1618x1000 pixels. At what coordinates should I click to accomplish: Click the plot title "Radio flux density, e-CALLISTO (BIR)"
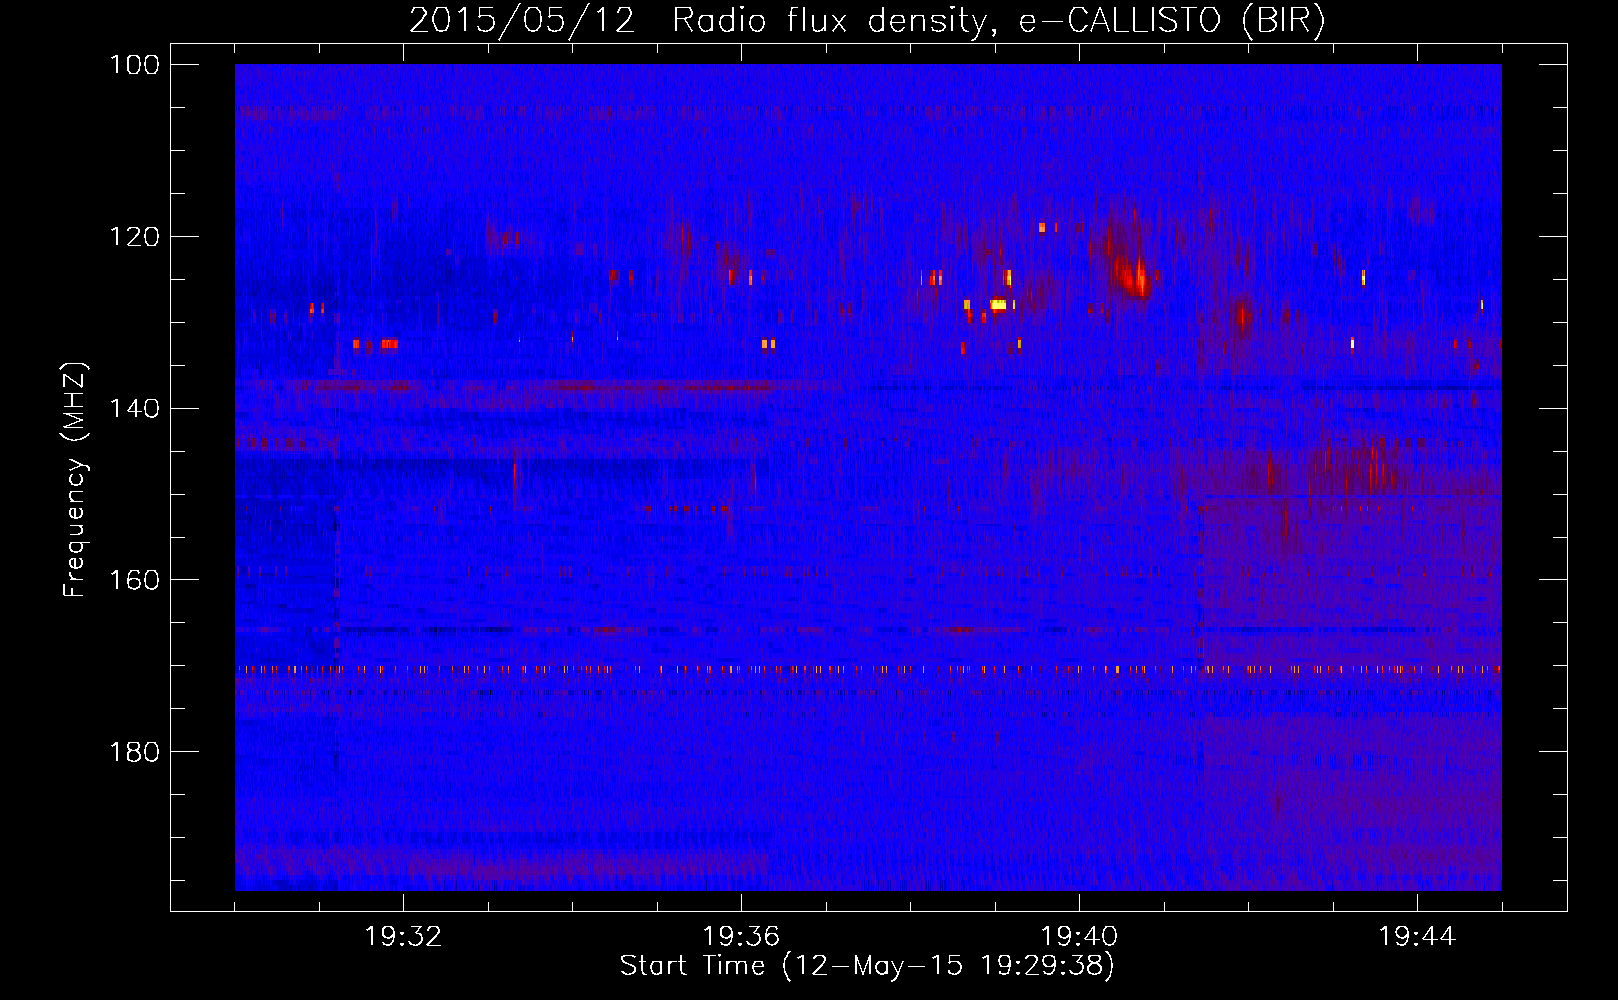pyautogui.click(x=998, y=21)
